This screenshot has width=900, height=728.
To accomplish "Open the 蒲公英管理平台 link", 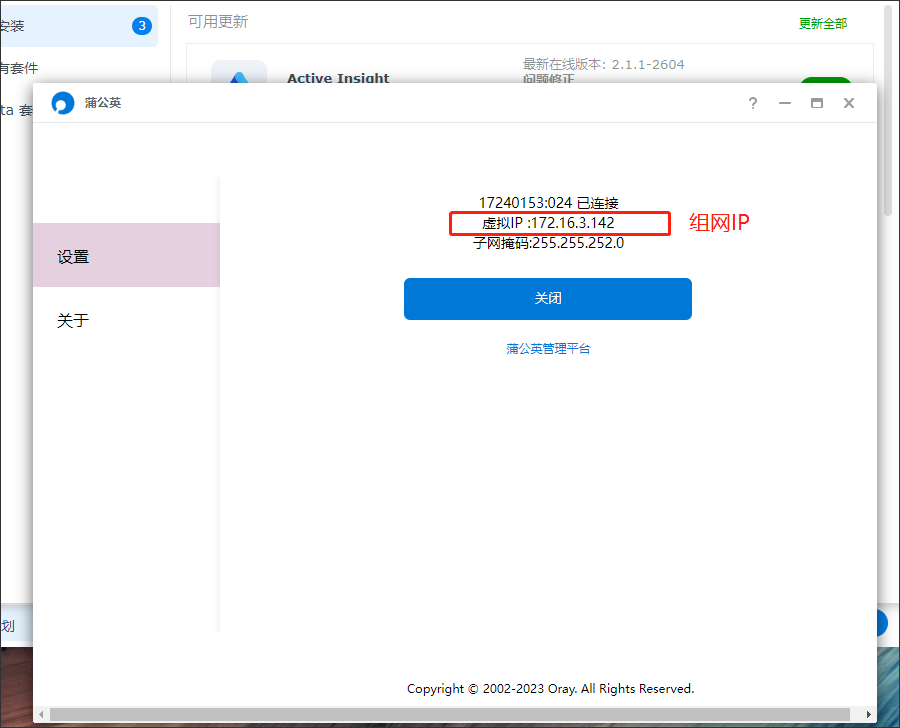I will (548, 348).
